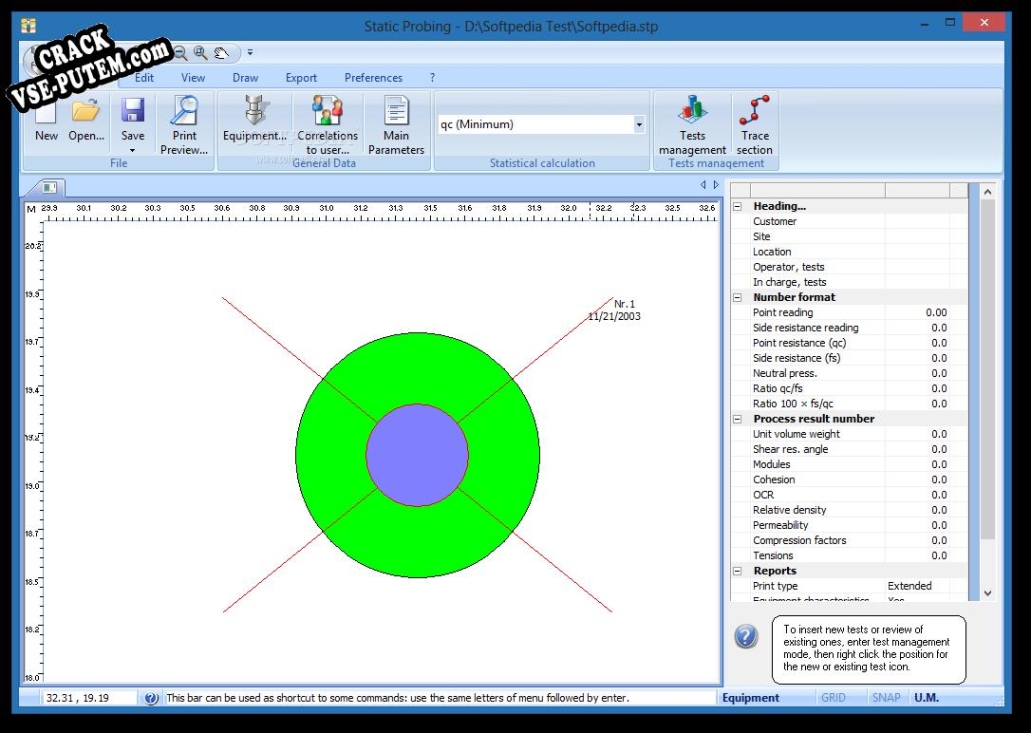Open the quick access toolbar customize arrow
This screenshot has height=733, width=1031.
[x=250, y=53]
